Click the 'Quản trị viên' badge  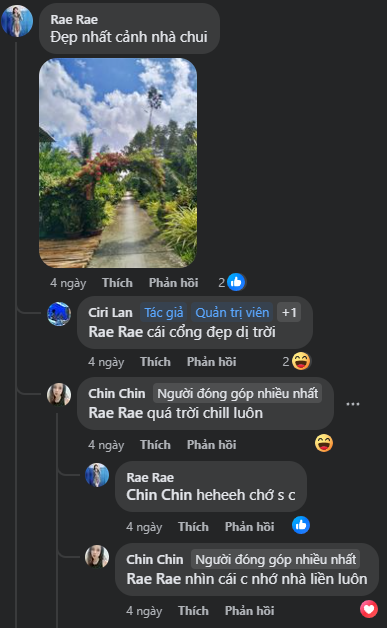click(x=232, y=312)
